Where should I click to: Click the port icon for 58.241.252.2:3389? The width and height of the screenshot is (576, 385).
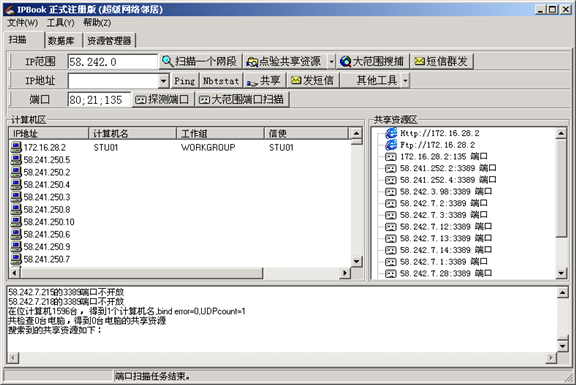click(x=390, y=169)
